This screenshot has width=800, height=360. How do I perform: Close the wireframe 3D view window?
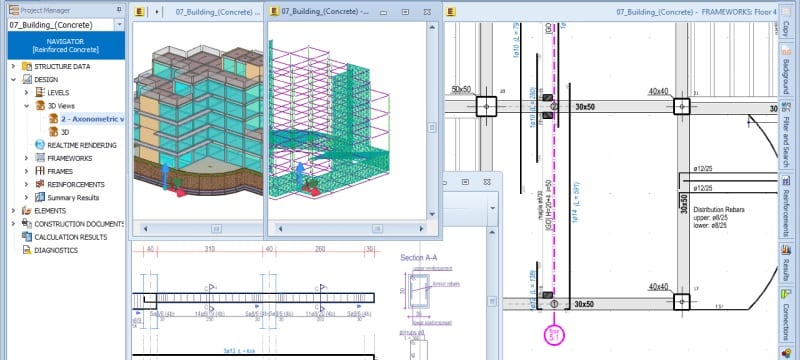428,12
